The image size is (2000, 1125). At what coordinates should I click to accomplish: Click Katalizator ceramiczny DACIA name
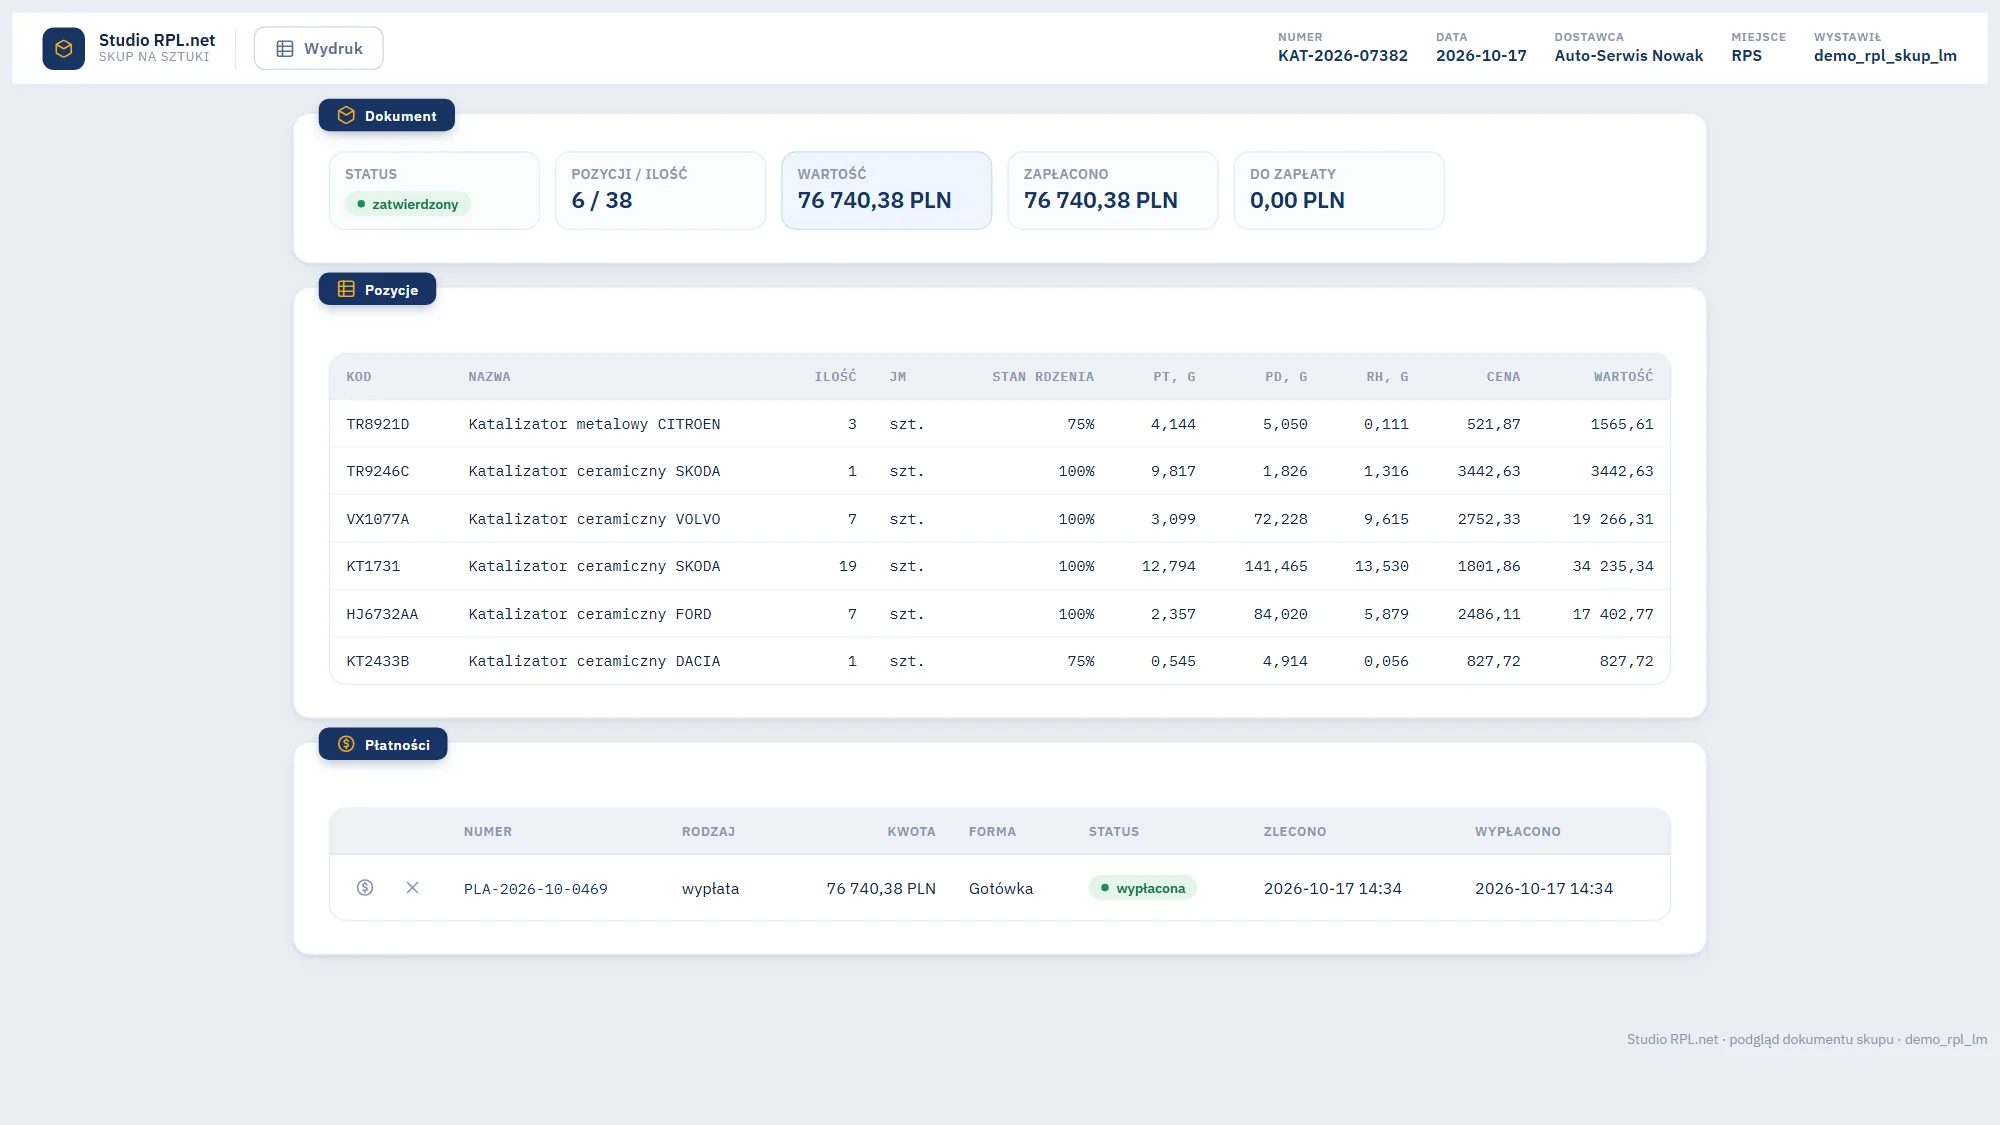pos(594,661)
